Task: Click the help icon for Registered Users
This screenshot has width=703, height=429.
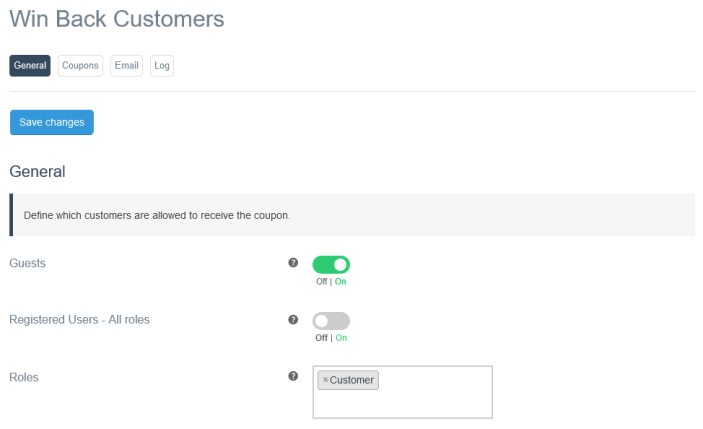Action: pyautogui.click(x=293, y=320)
